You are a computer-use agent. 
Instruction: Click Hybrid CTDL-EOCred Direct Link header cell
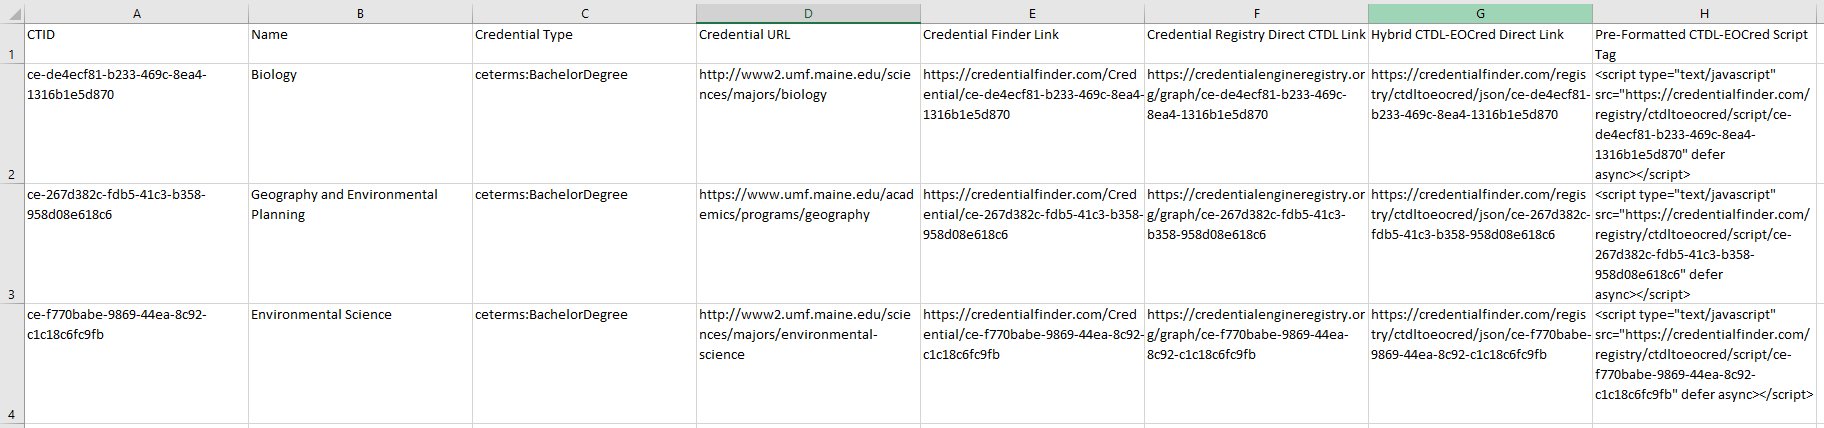tap(1480, 44)
